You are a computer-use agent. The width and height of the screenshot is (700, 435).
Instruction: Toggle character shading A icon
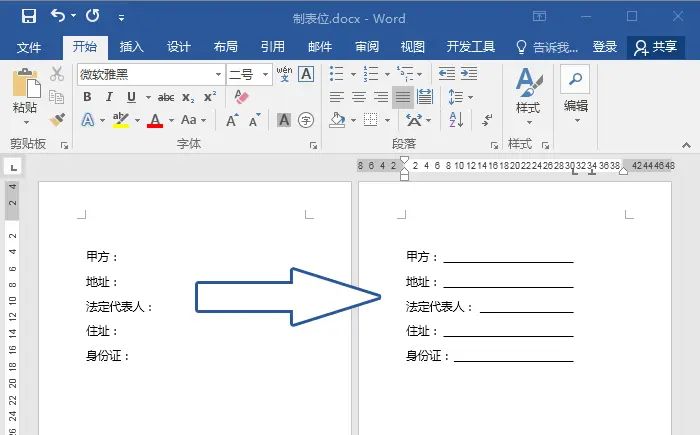pos(283,120)
